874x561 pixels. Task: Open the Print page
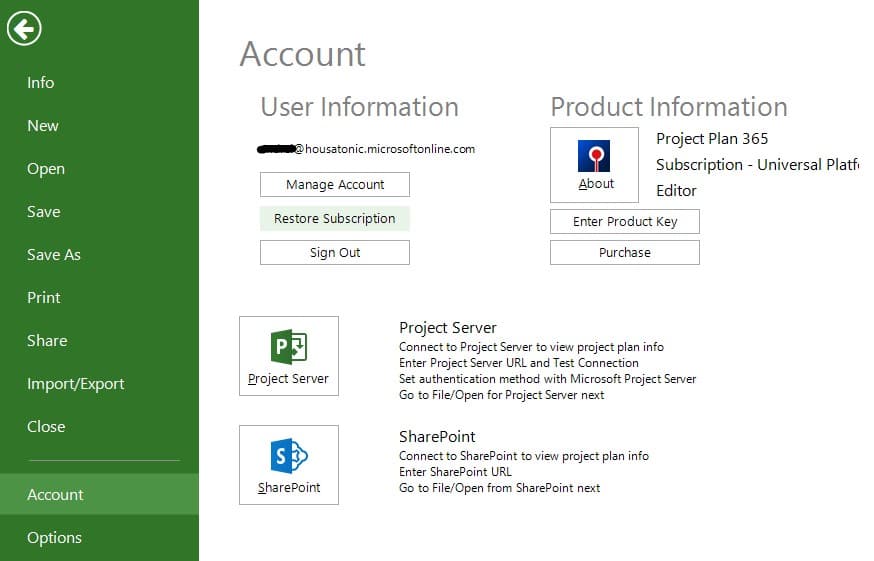pyautogui.click(x=43, y=298)
